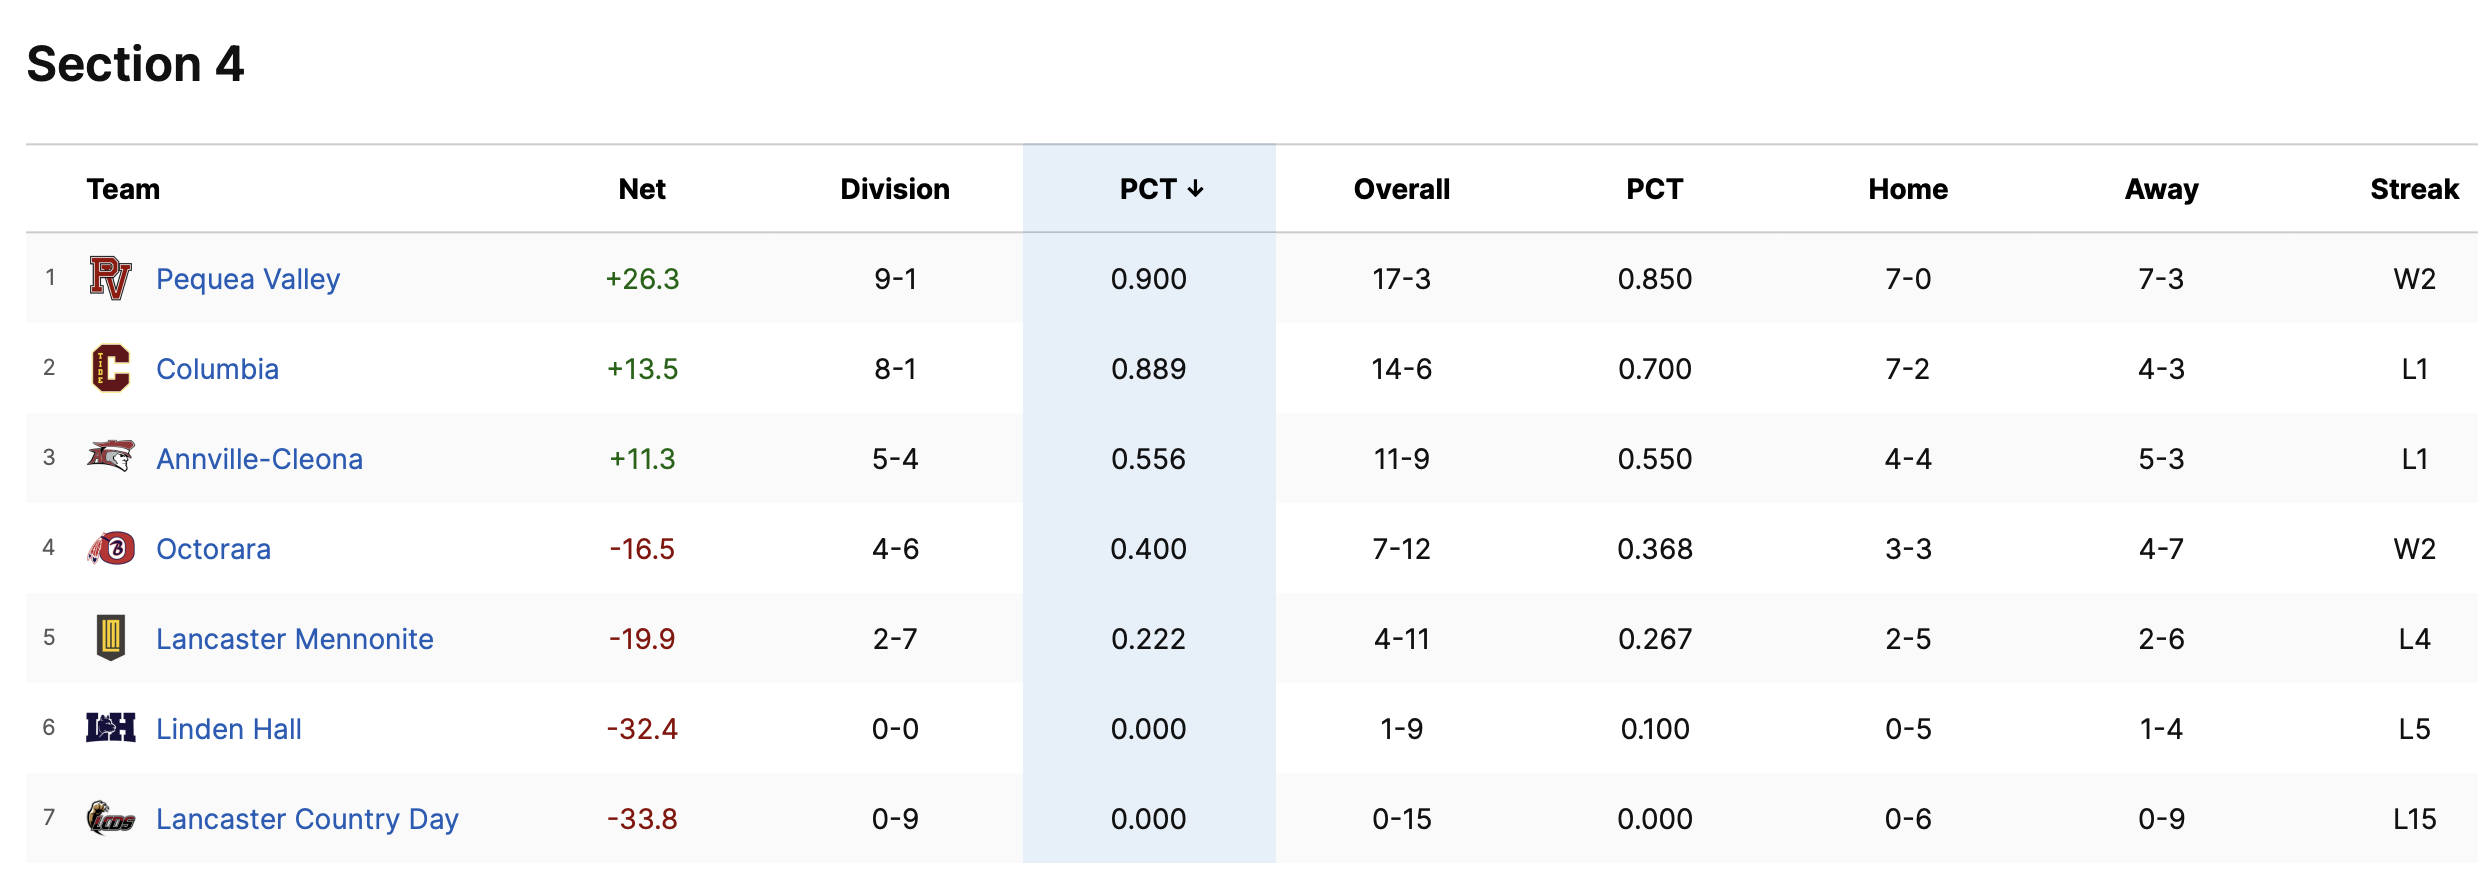Click the Octorara team logo
The width and height of the screenshot is (2478, 882).
[x=111, y=548]
